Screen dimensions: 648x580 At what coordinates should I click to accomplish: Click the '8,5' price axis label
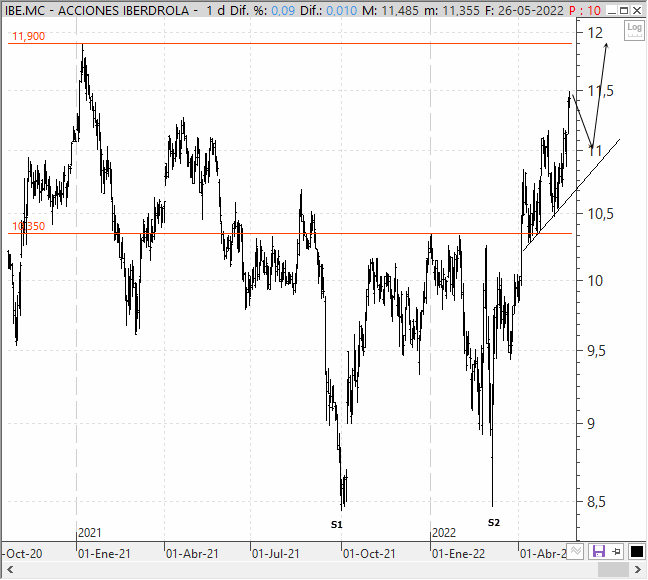[x=596, y=502]
